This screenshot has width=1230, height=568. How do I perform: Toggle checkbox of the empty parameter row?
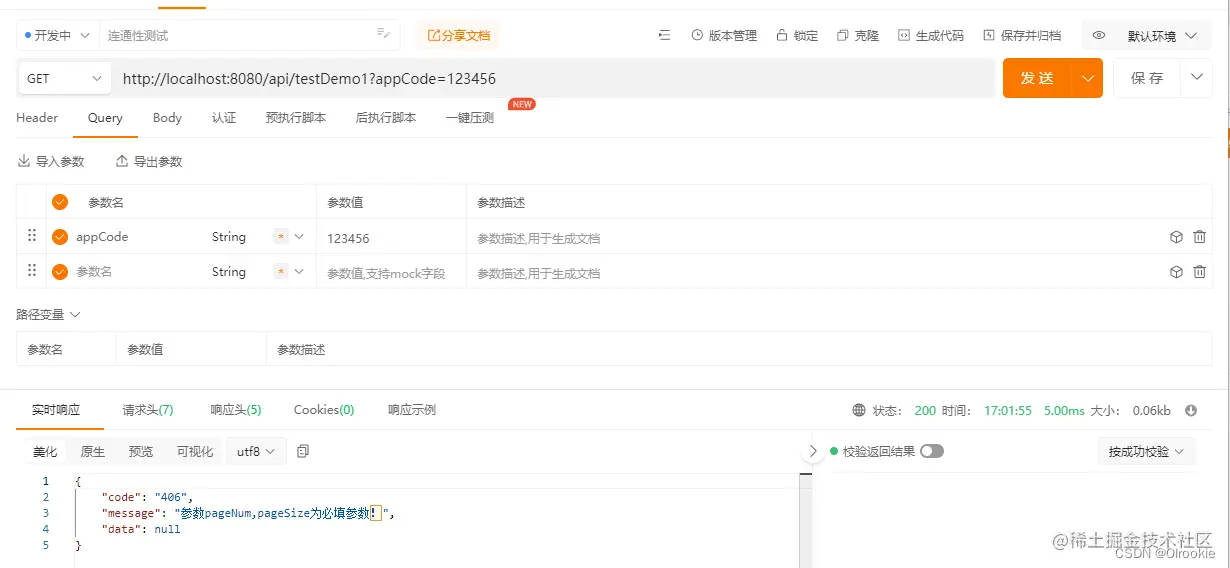[x=60, y=271]
